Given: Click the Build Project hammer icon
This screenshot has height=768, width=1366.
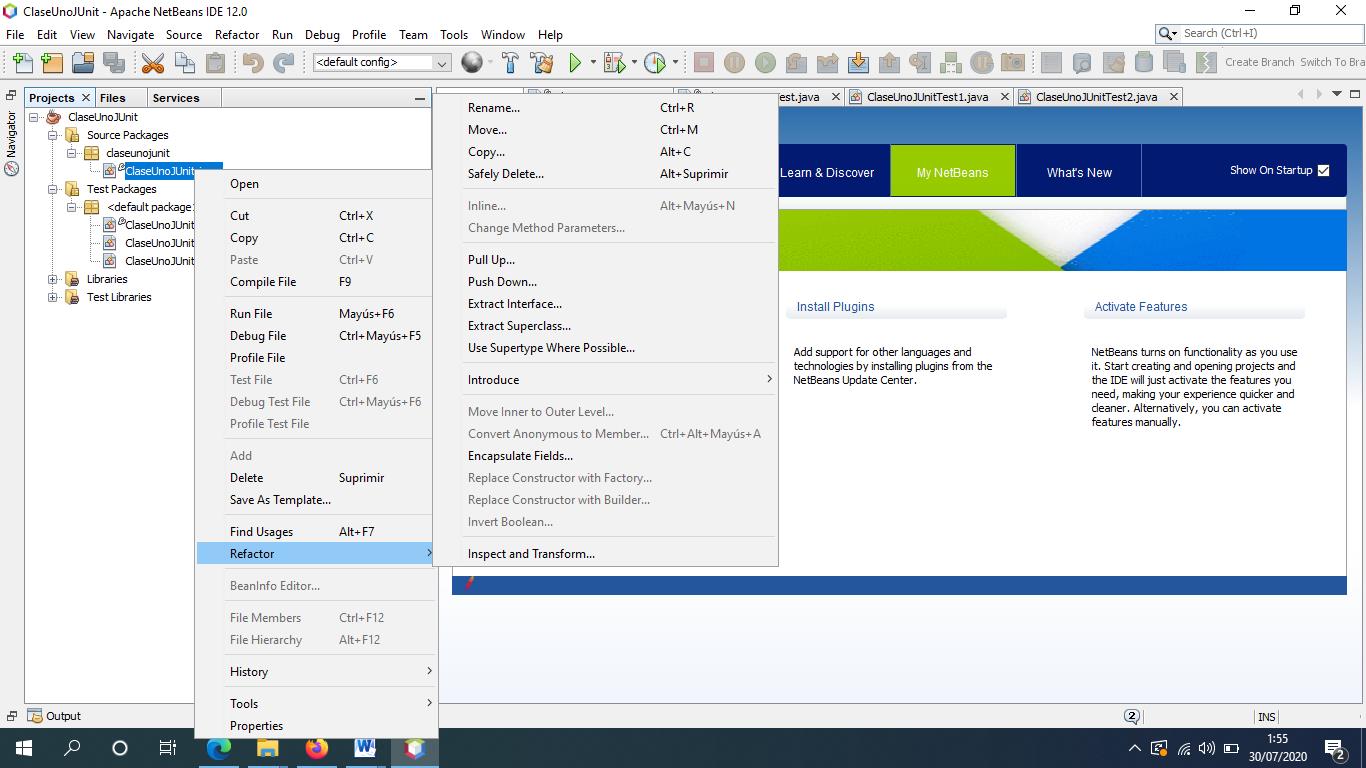Looking at the screenshot, I should [x=510, y=62].
